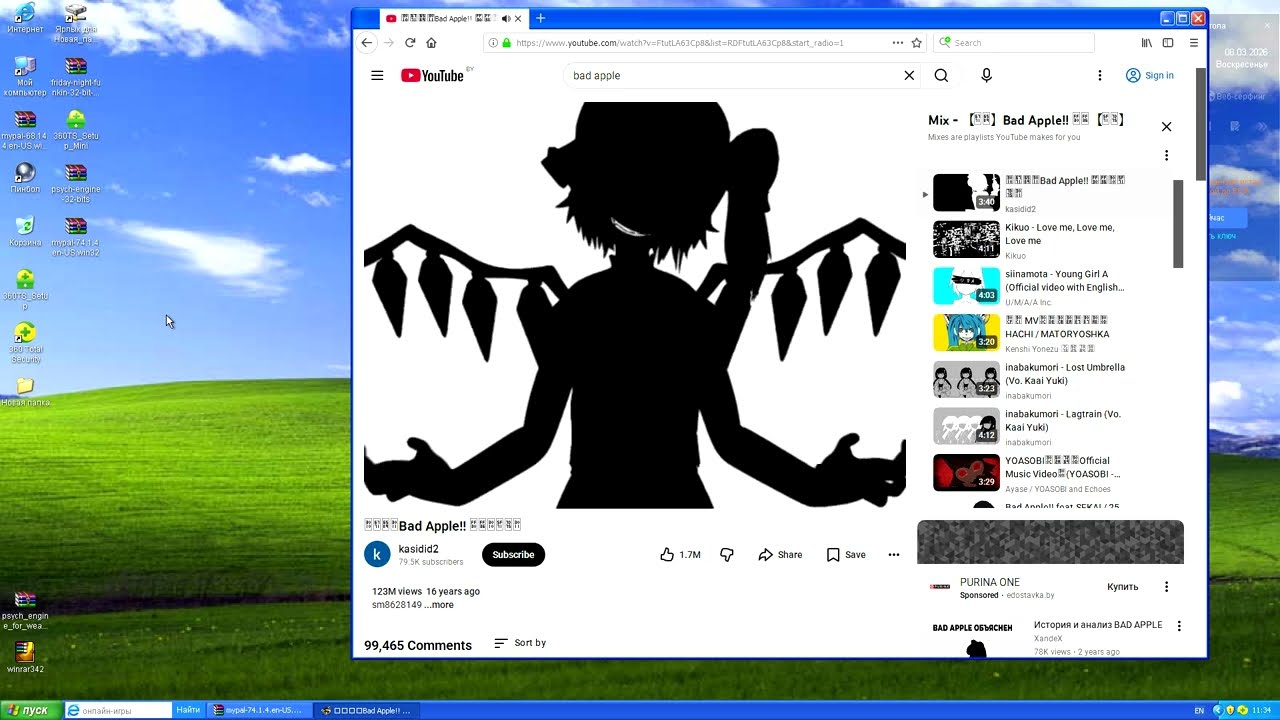Viewport: 1280px width, 720px height.
Task: Open kasidid2 channel avatar
Action: 377,554
